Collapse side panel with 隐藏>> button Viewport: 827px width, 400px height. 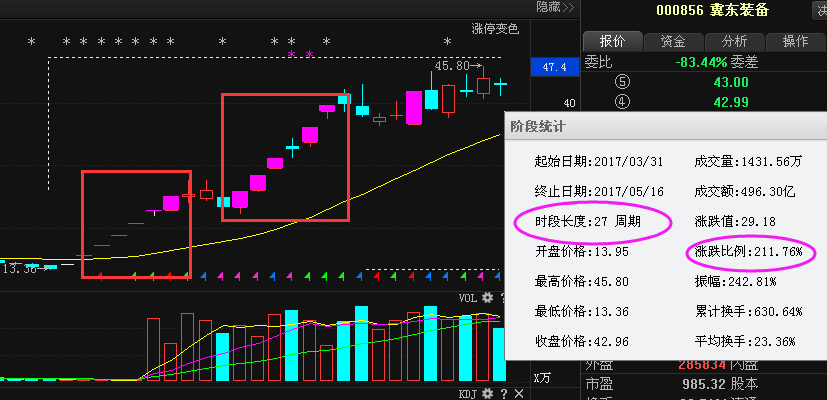pos(555,7)
